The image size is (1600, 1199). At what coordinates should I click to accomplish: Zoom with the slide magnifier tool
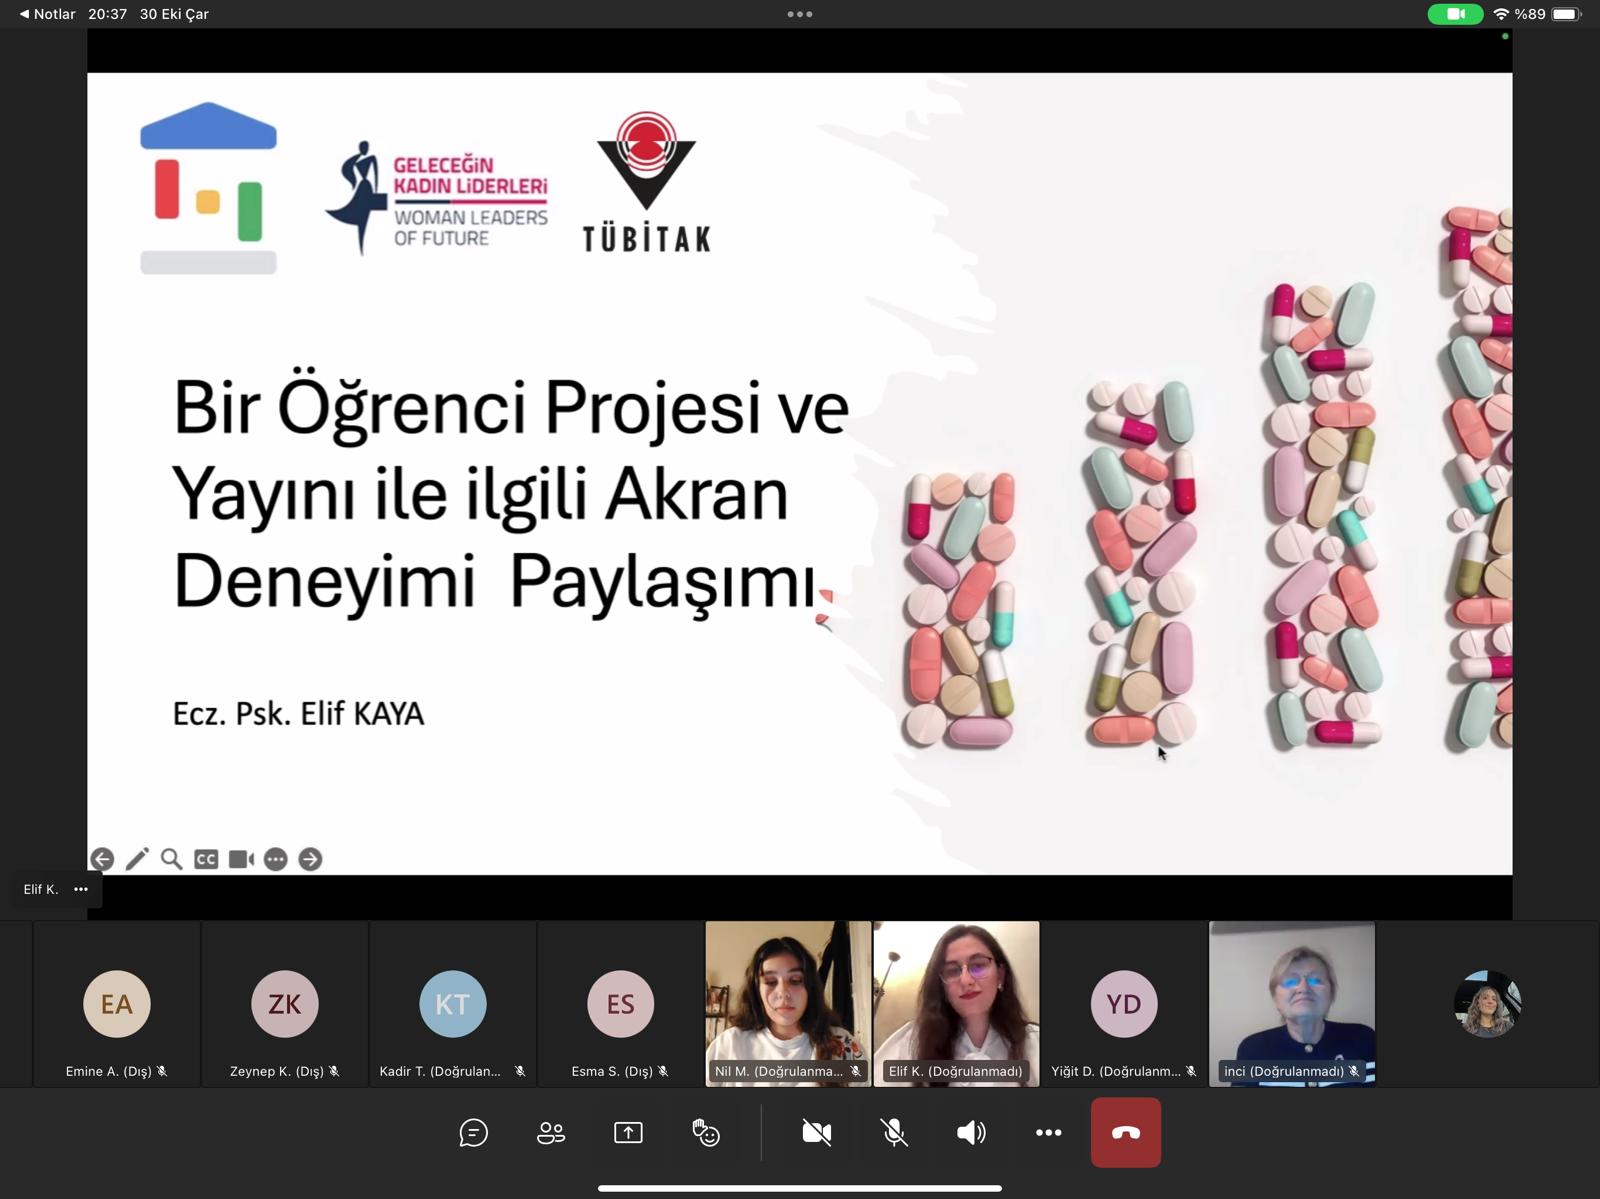coord(171,859)
